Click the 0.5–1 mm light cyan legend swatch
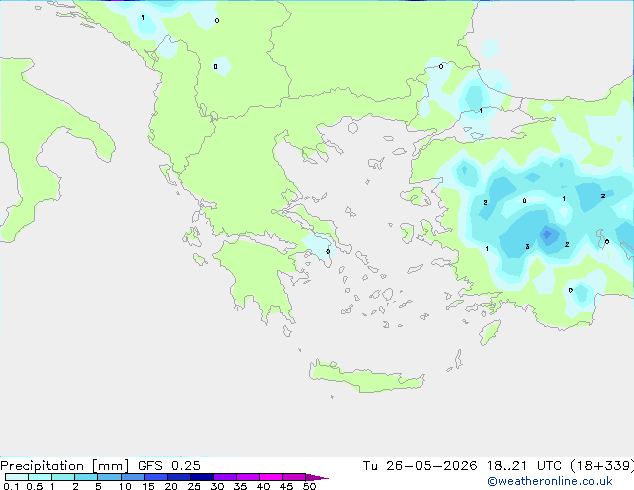 click(40, 477)
